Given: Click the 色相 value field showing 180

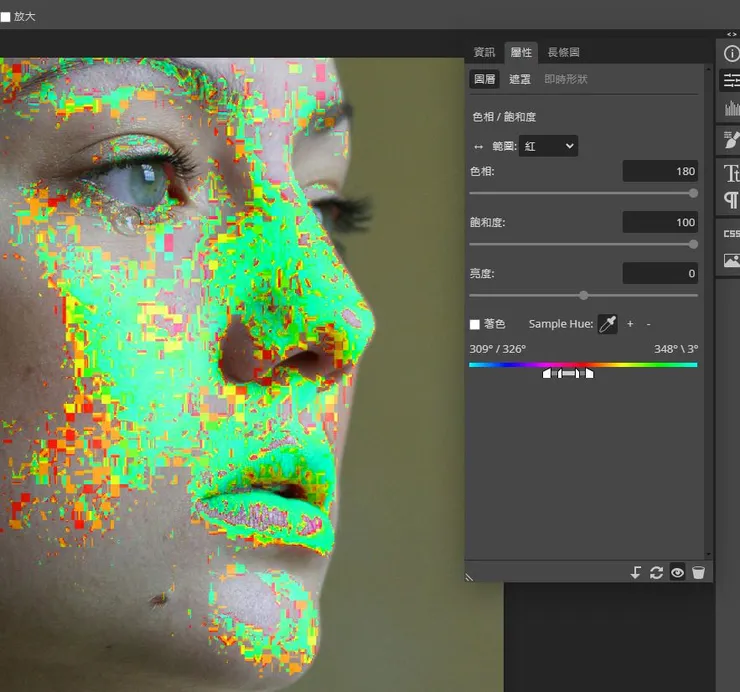Looking at the screenshot, I should pyautogui.click(x=660, y=171).
